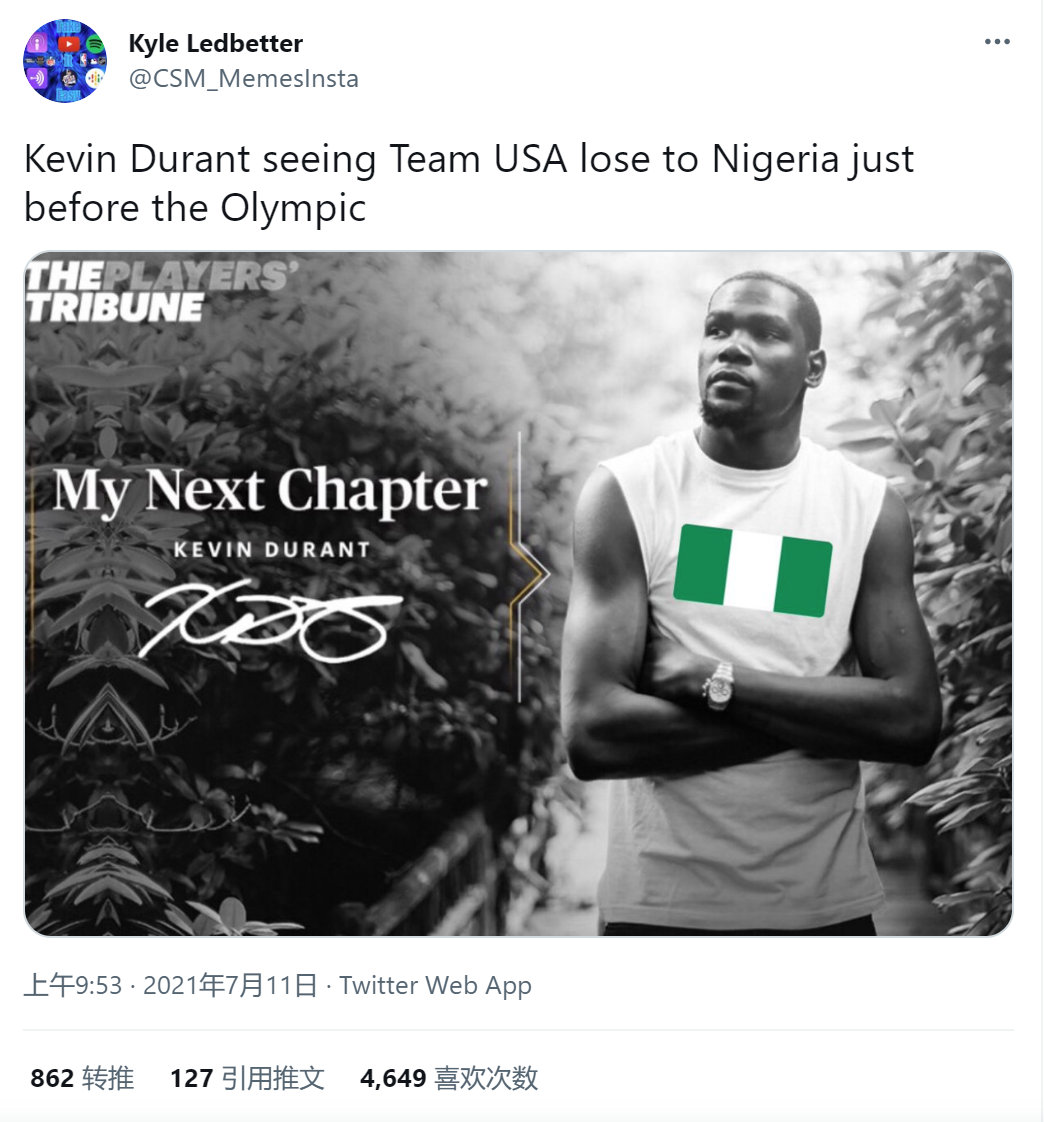Click the Twitter Web App source link
The image size is (1044, 1122).
point(435,985)
